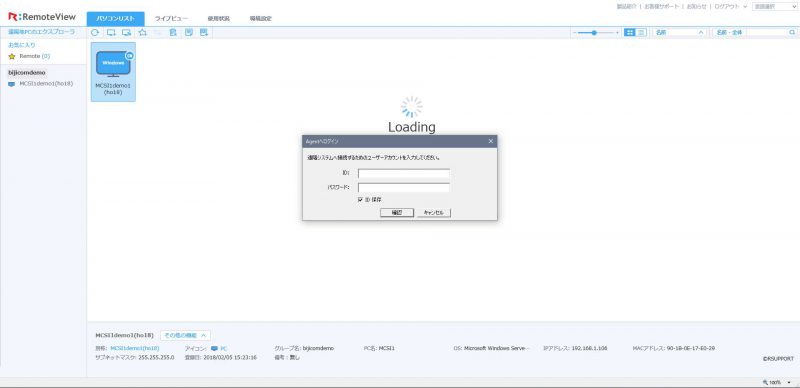
Task: Click the search magnifier icon
Action: (792, 32)
